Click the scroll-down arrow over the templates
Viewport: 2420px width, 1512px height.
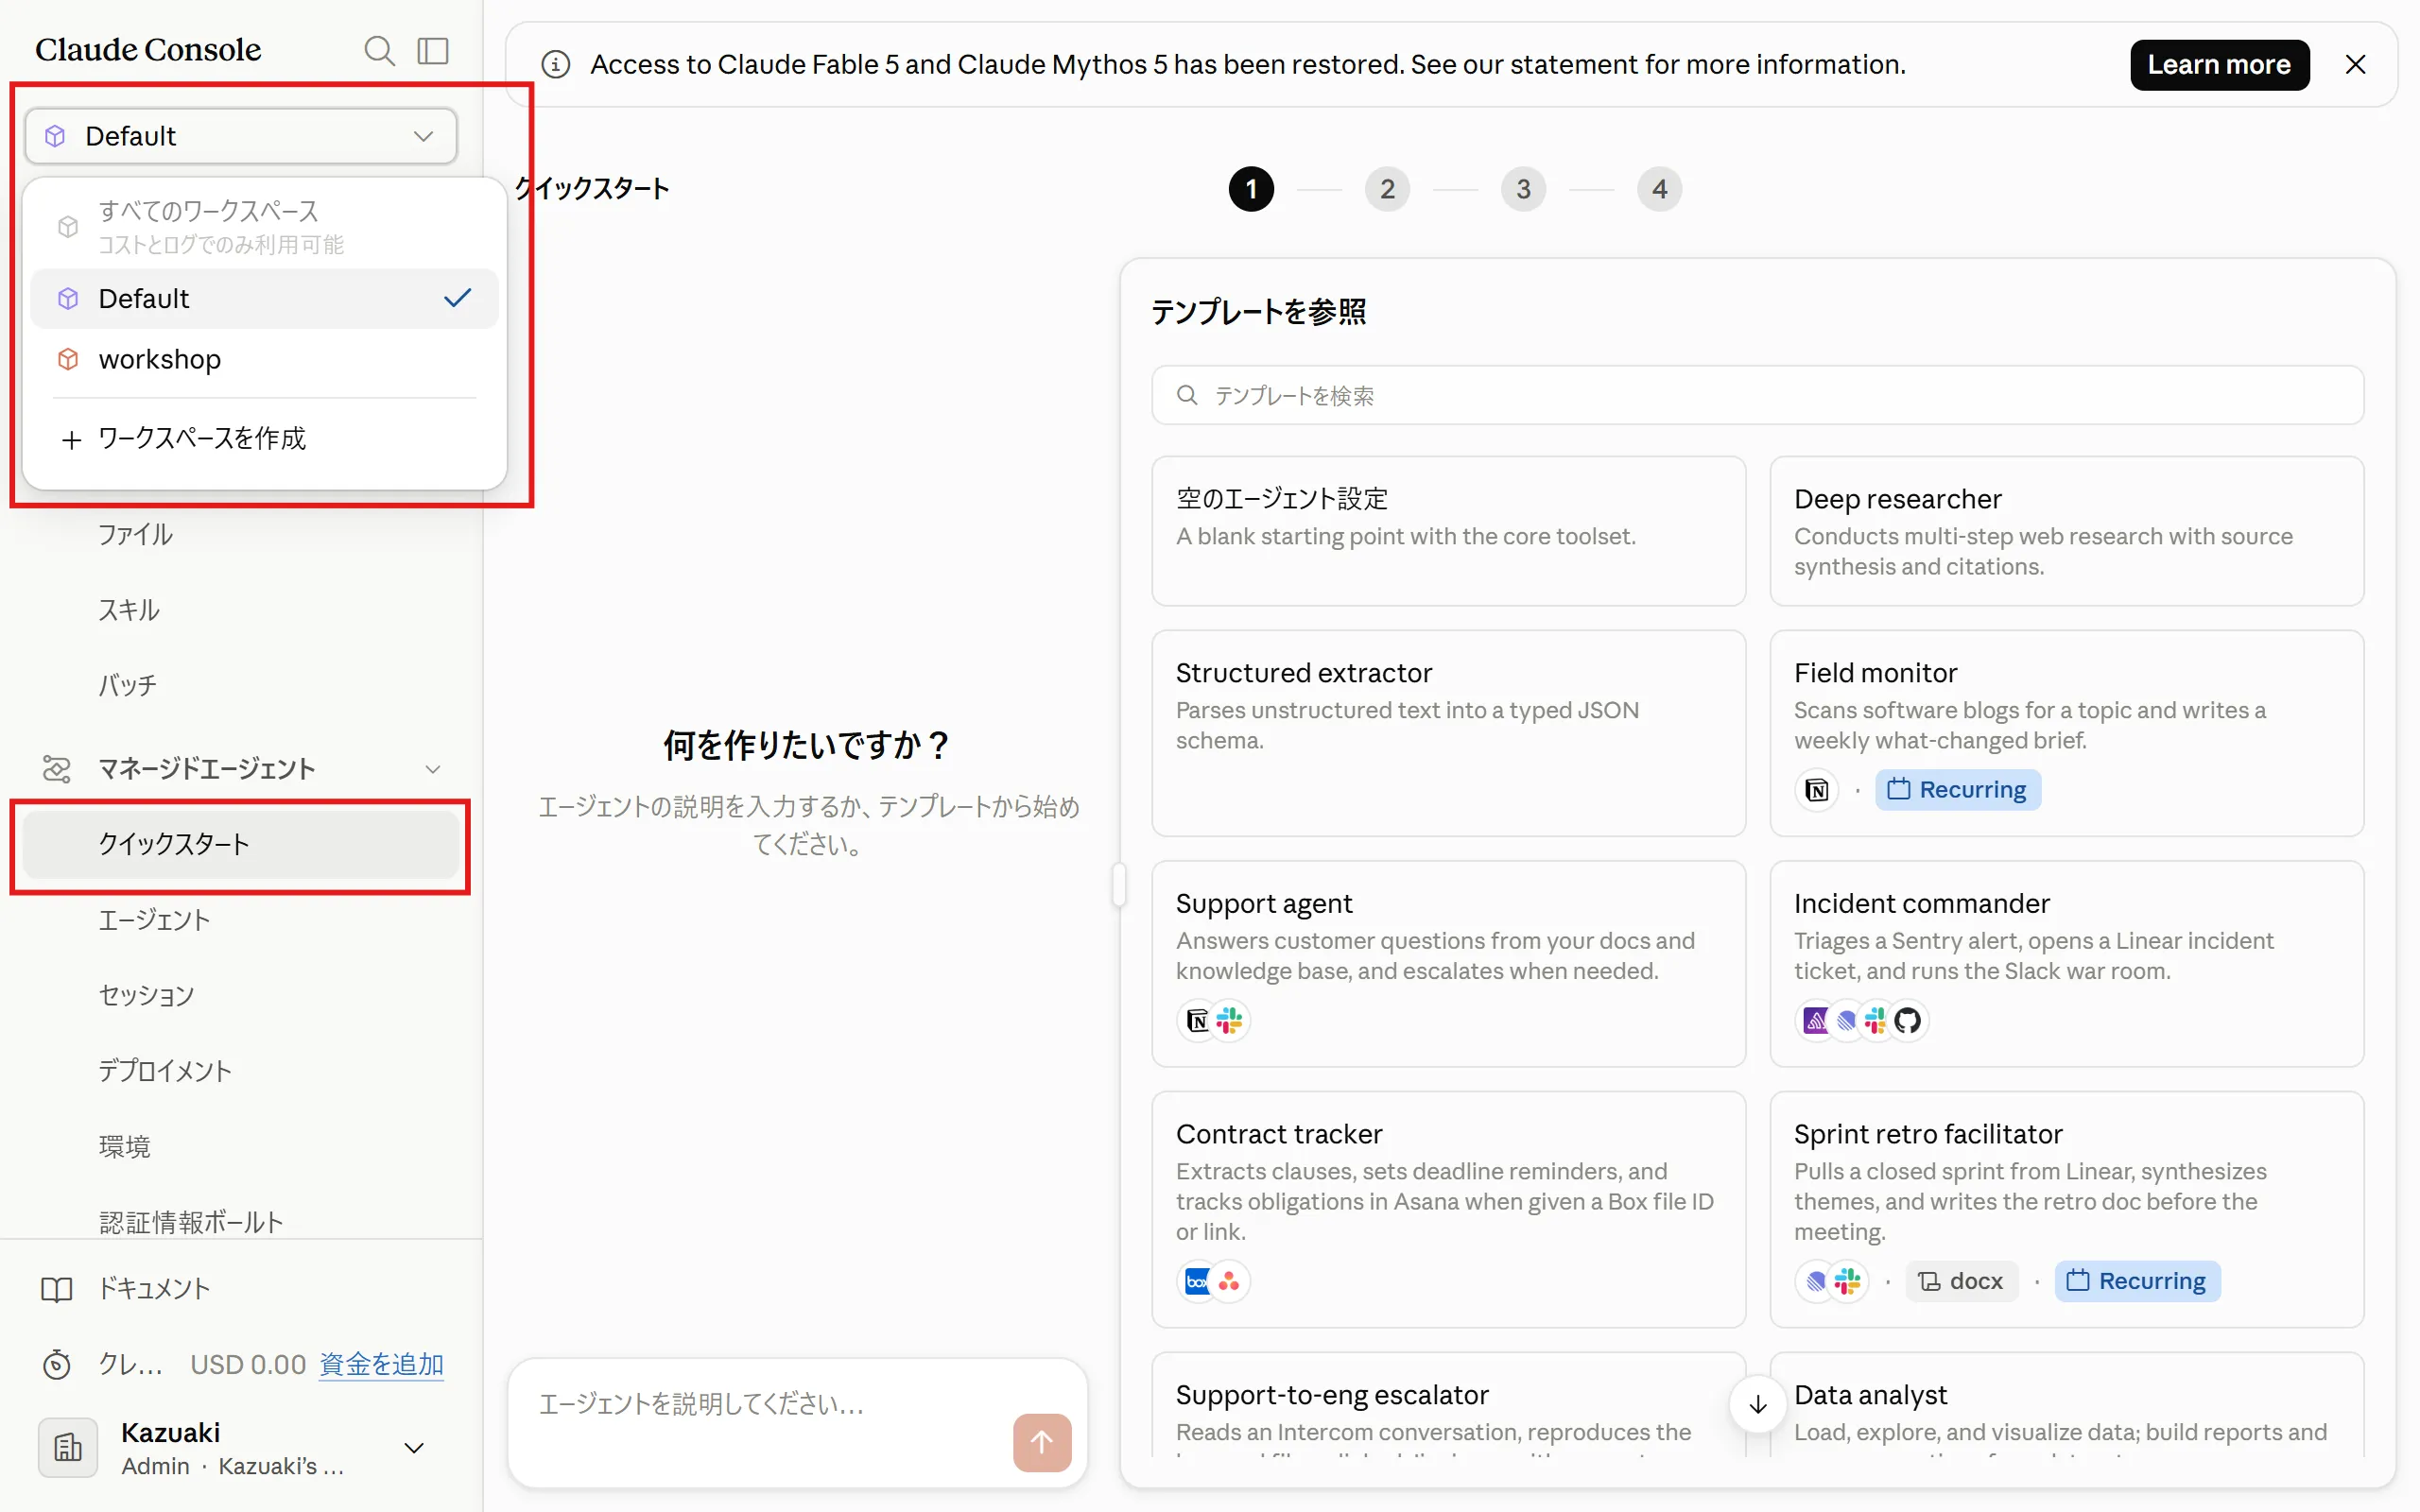click(1758, 1404)
